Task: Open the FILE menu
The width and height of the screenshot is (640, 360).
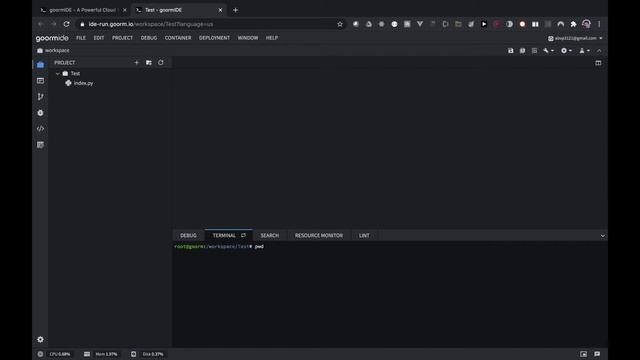Action: 81,38
